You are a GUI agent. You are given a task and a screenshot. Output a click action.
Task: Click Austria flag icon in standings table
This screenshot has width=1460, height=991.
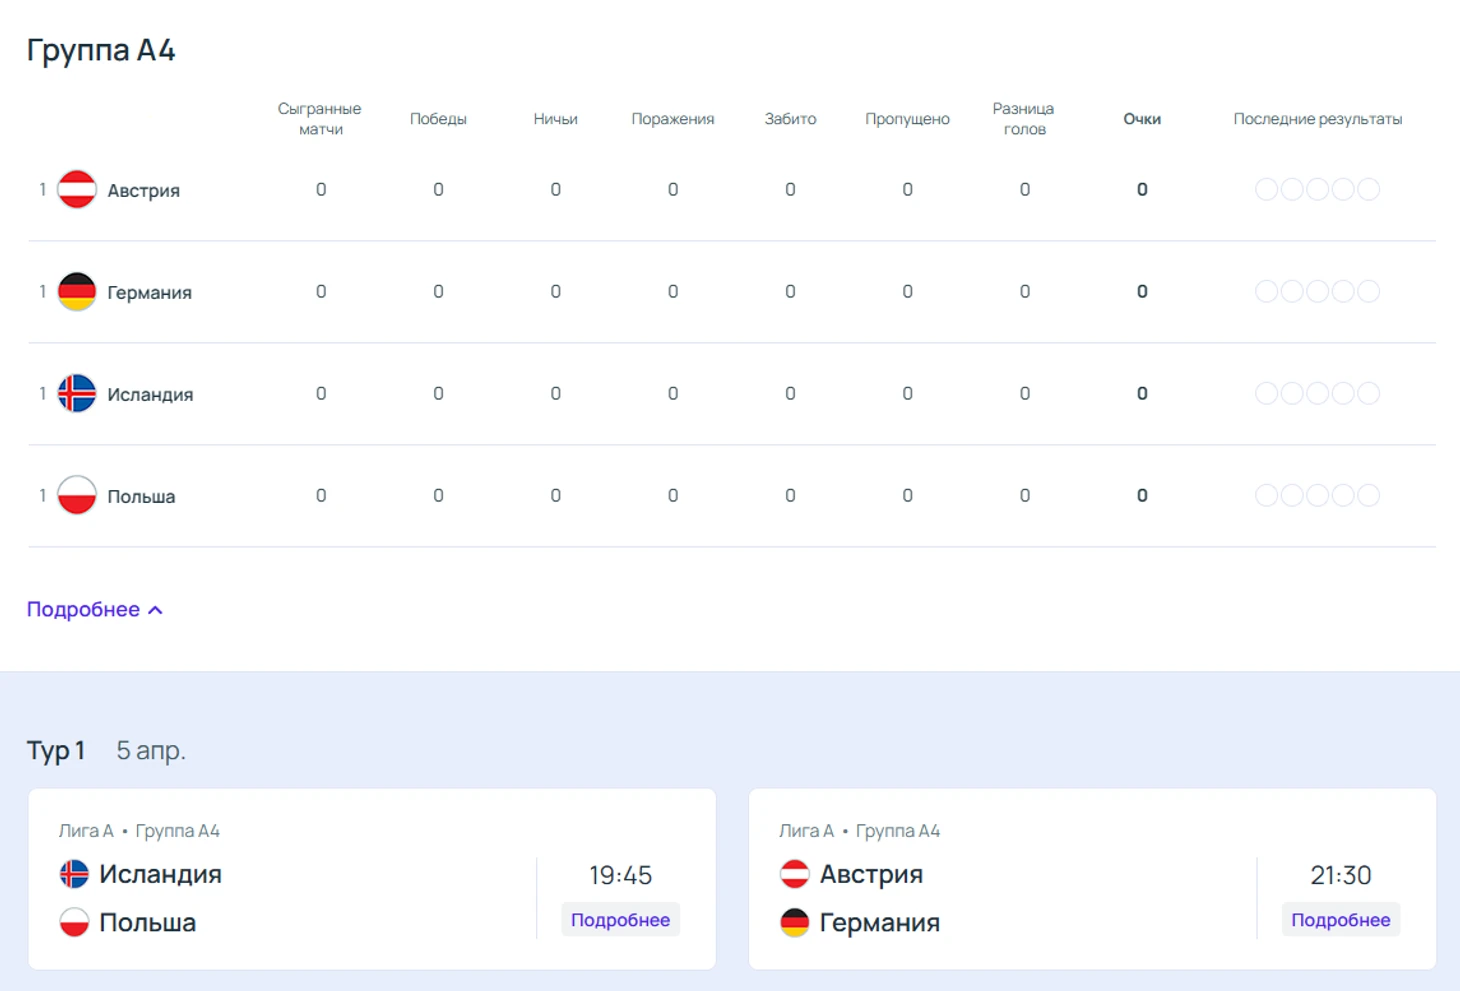click(77, 190)
